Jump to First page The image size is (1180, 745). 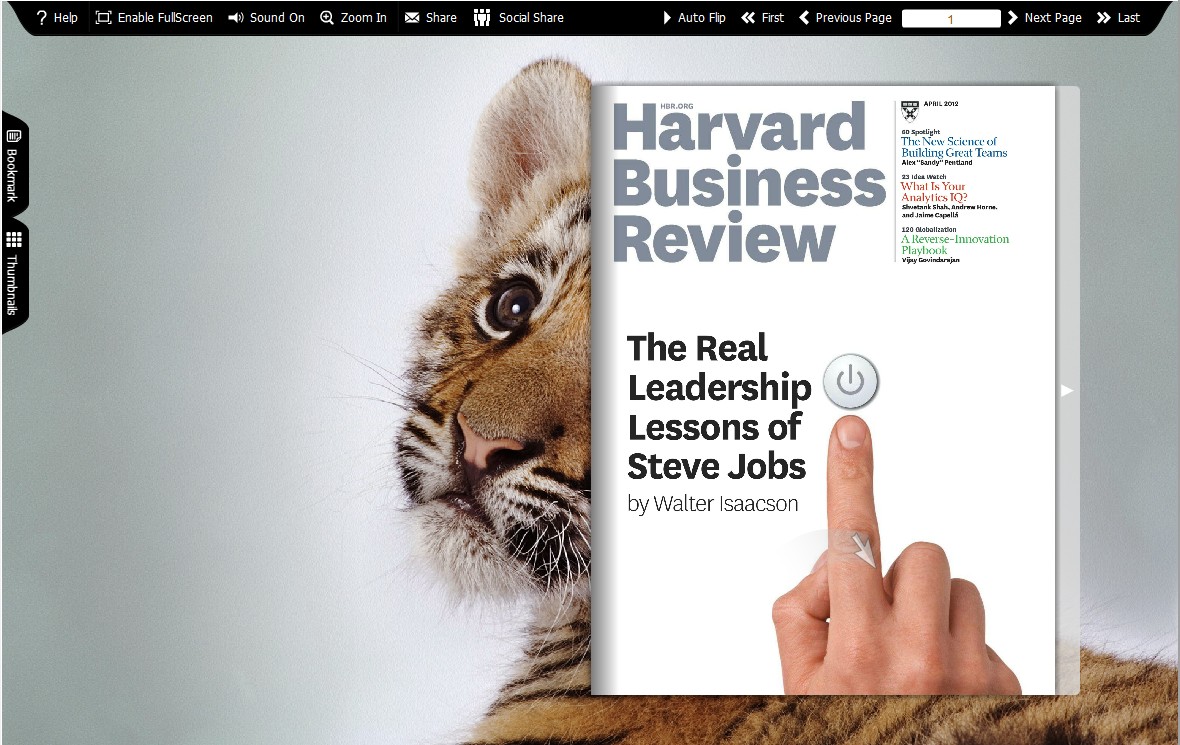(x=762, y=17)
